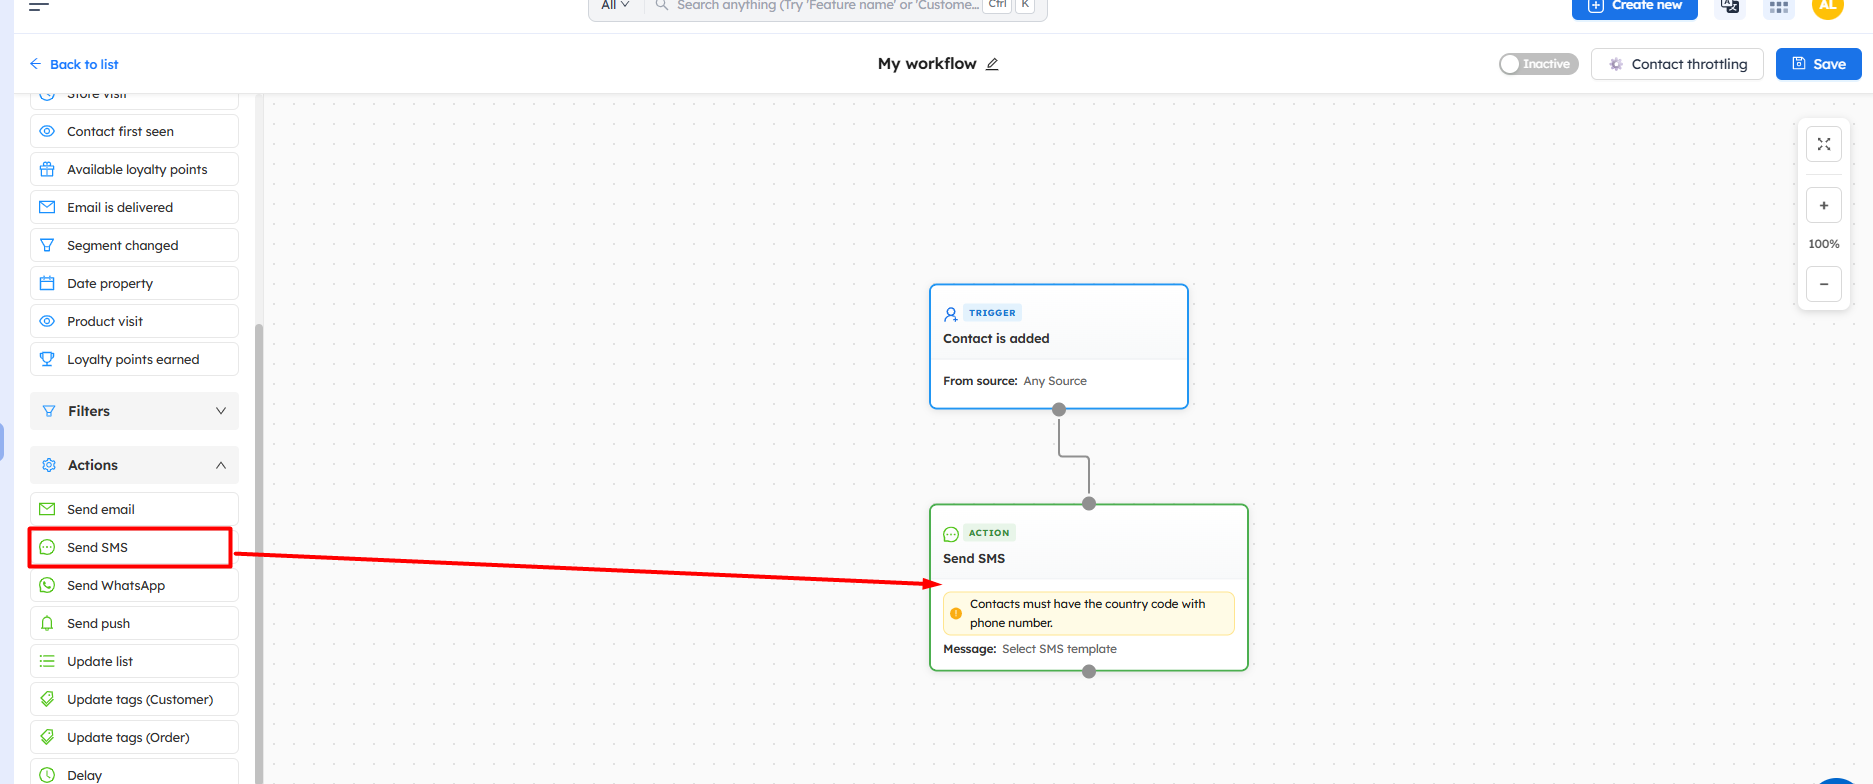
Task: Toggle the Inactive workflow switch
Action: click(1538, 64)
